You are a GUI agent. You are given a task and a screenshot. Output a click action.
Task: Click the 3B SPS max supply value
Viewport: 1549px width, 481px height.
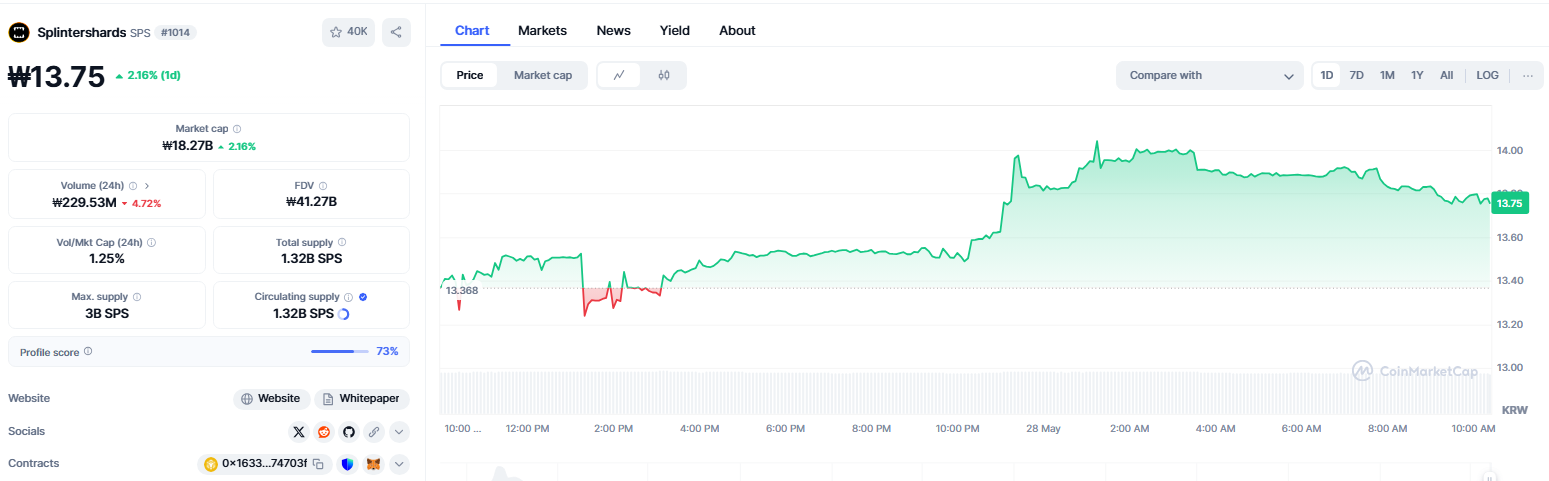coord(107,314)
